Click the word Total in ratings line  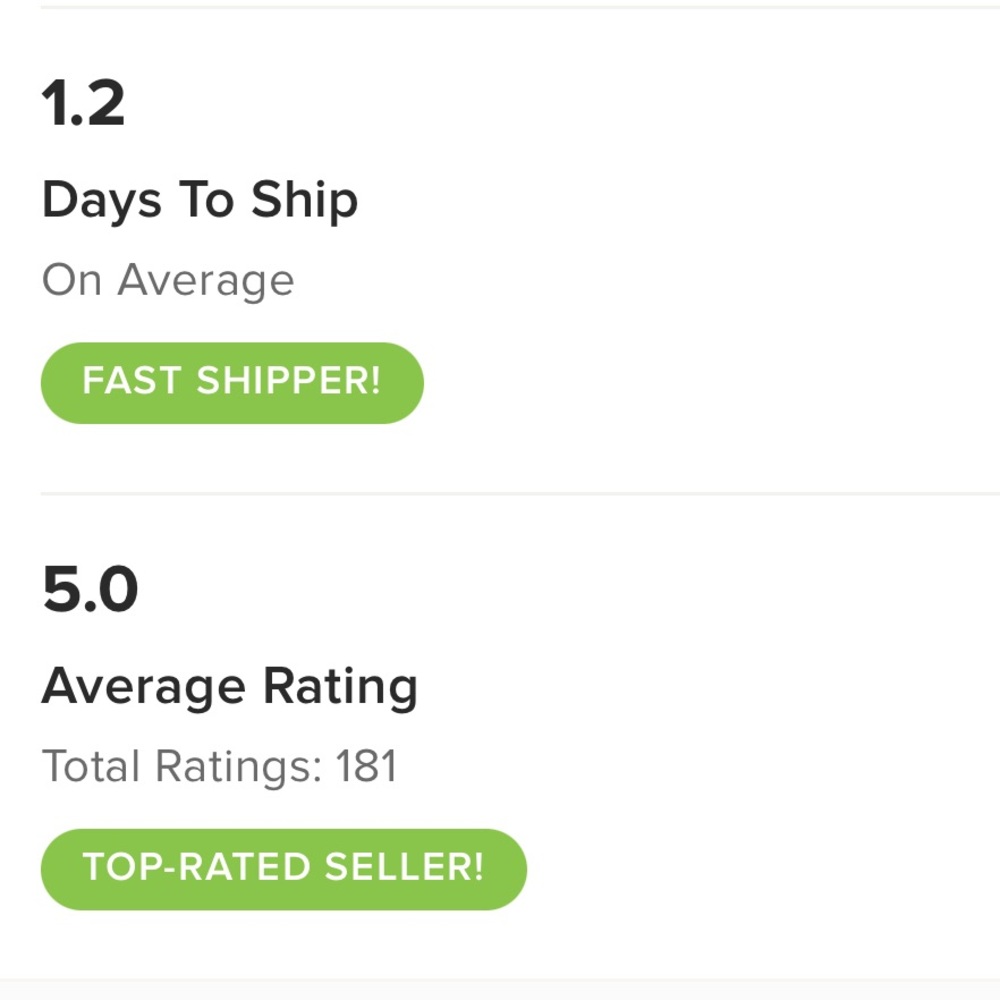tap(91, 767)
